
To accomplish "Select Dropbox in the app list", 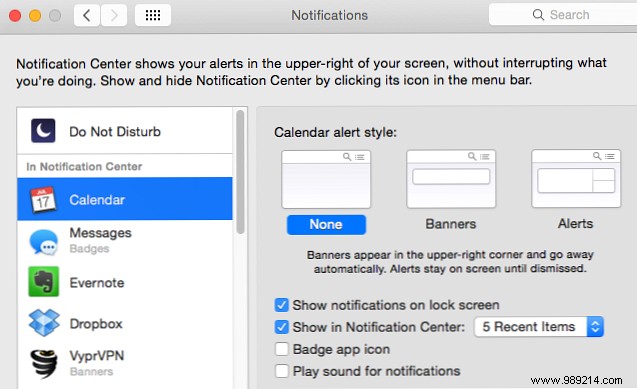I will [x=125, y=324].
